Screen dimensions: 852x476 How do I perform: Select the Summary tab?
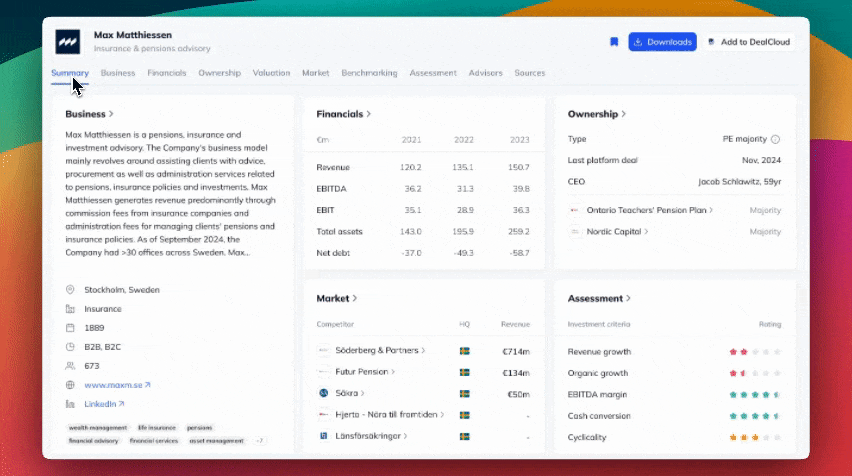pos(70,73)
